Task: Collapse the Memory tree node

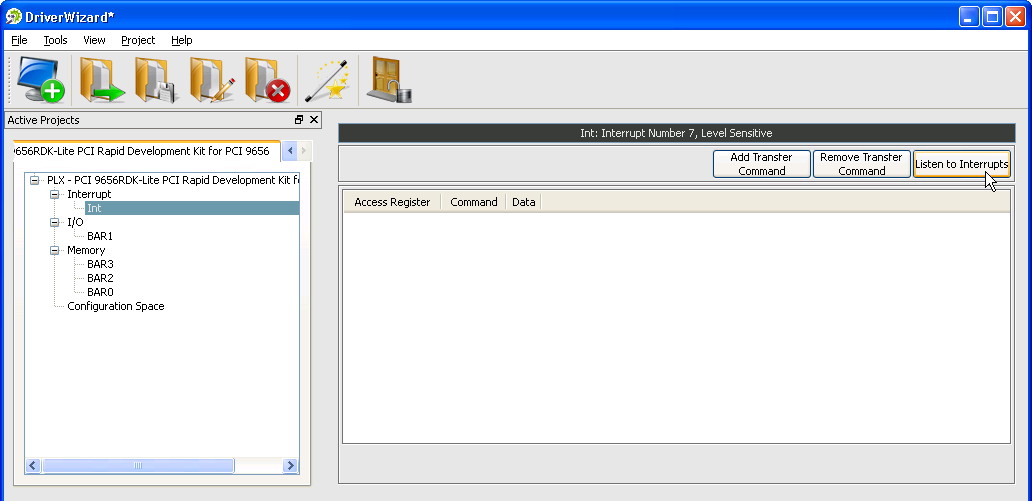Action: click(55, 250)
